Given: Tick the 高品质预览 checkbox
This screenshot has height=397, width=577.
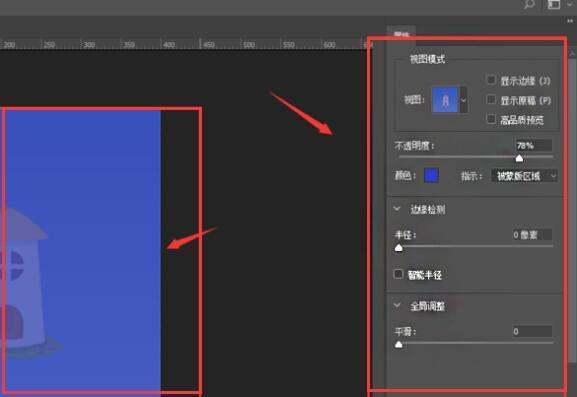Looking at the screenshot, I should [491, 119].
